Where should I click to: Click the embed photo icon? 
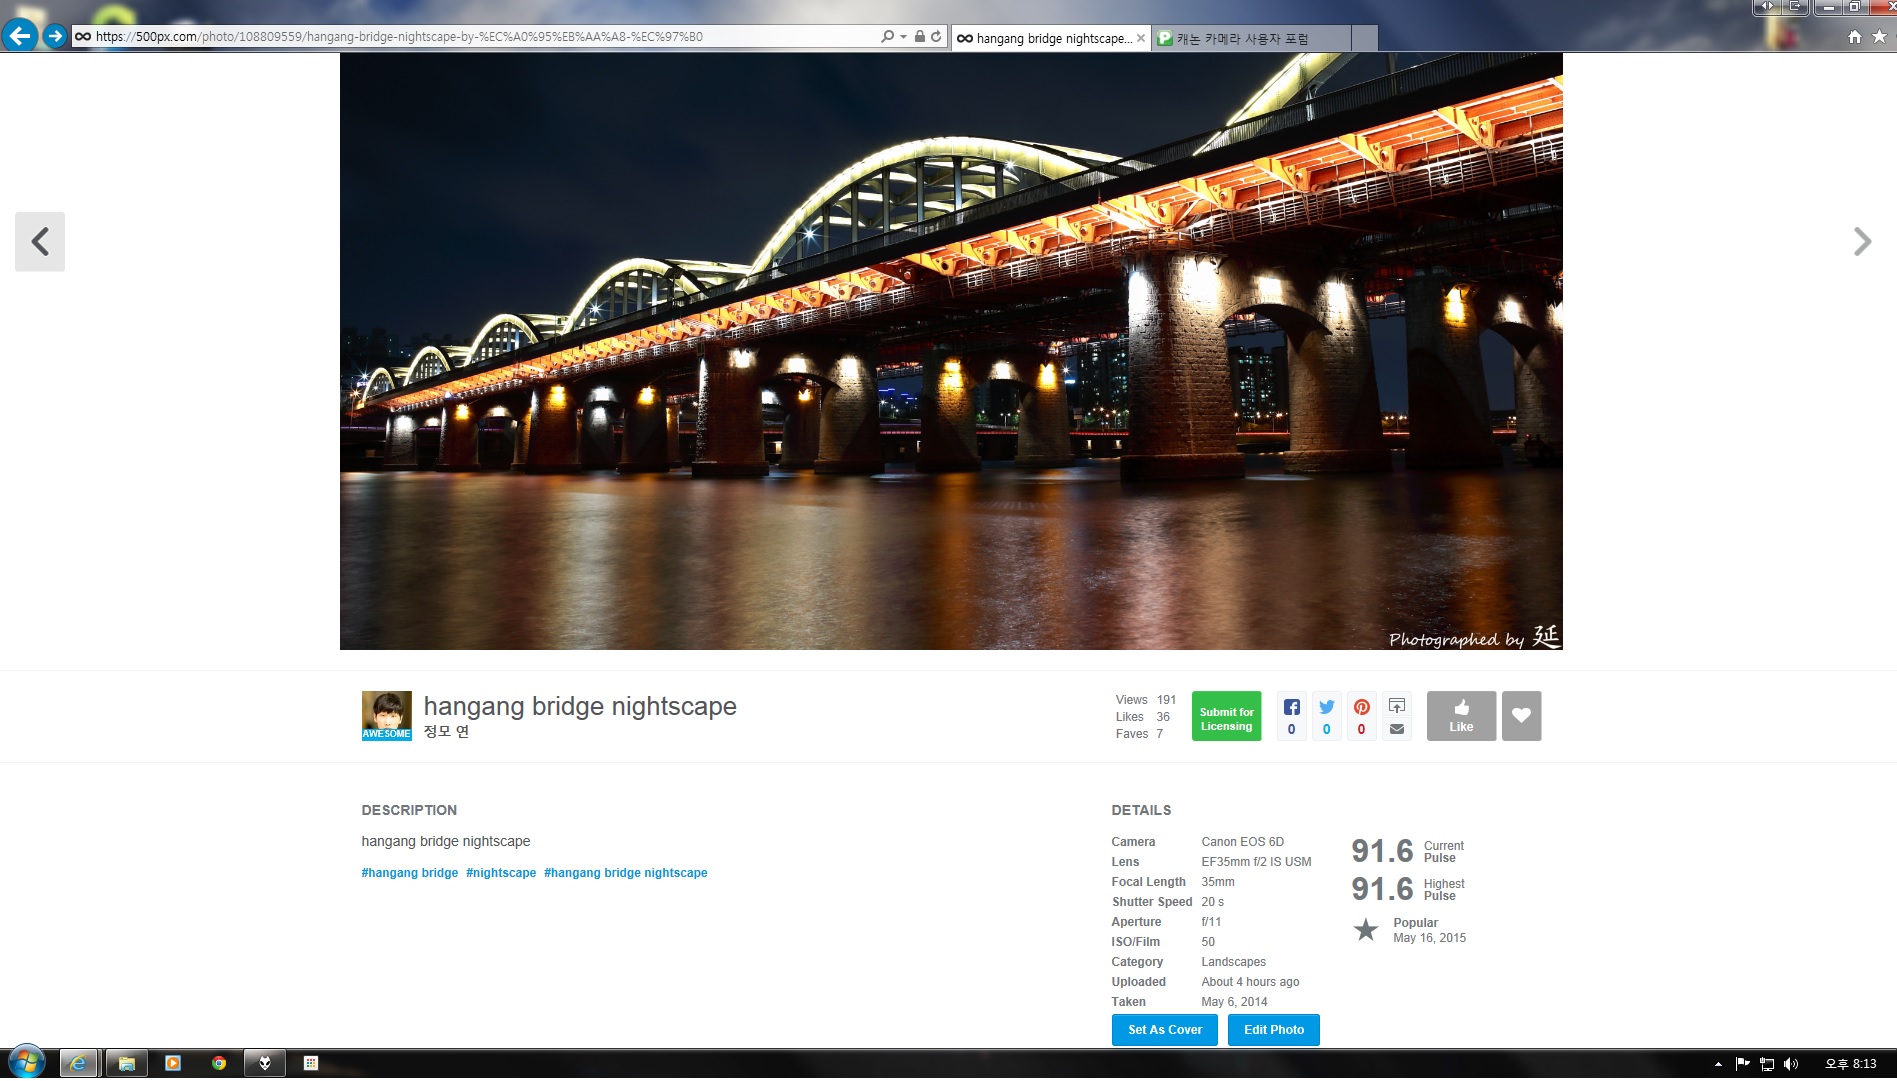point(1396,706)
